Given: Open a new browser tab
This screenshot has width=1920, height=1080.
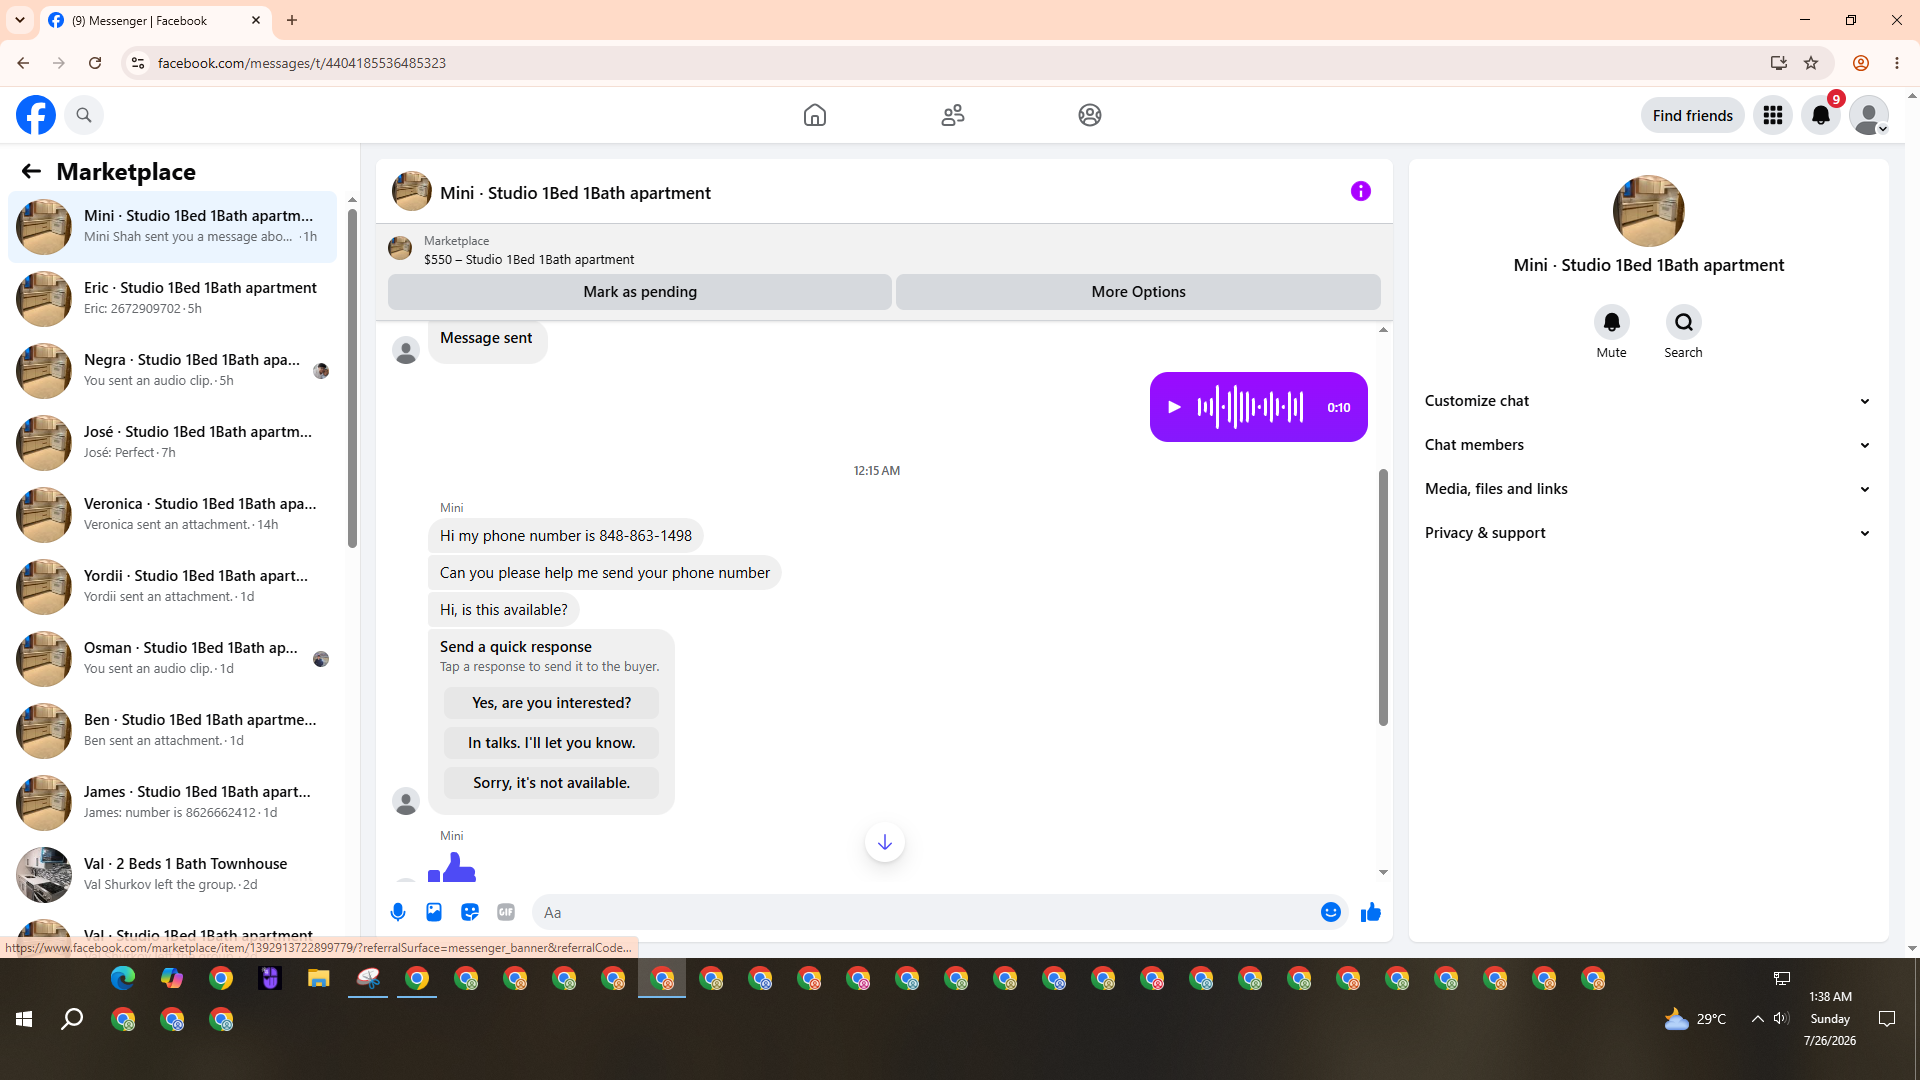Looking at the screenshot, I should click(x=292, y=20).
